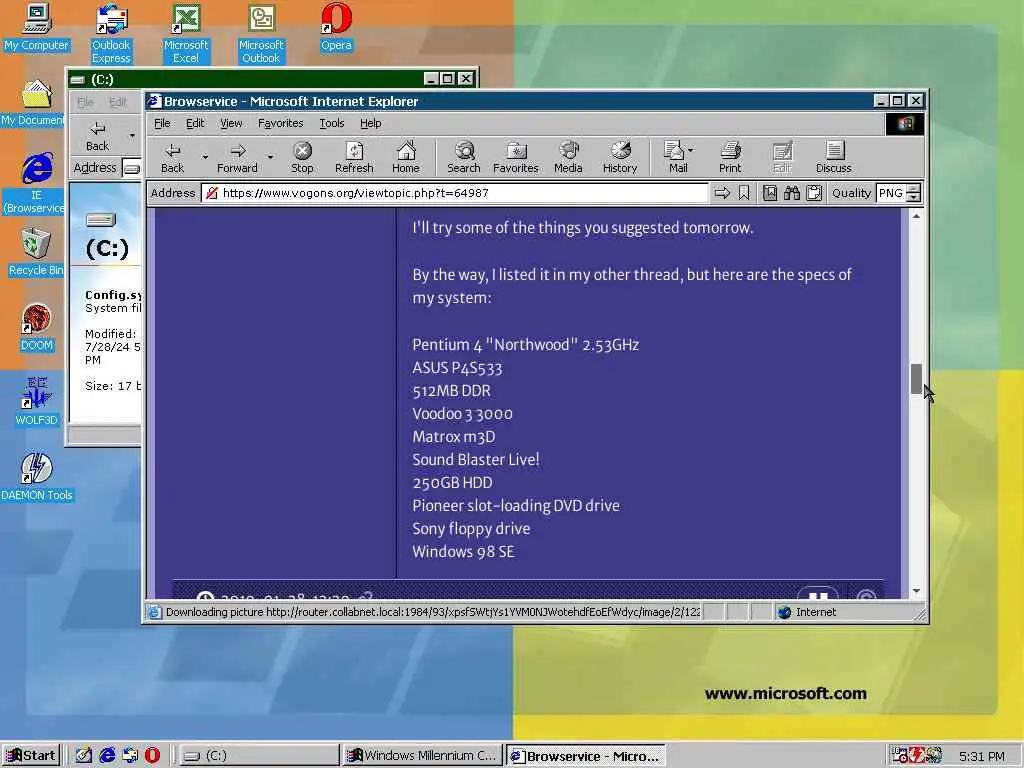Image resolution: width=1024 pixels, height=768 pixels.
Task: Go to the Home page
Action: (x=406, y=157)
